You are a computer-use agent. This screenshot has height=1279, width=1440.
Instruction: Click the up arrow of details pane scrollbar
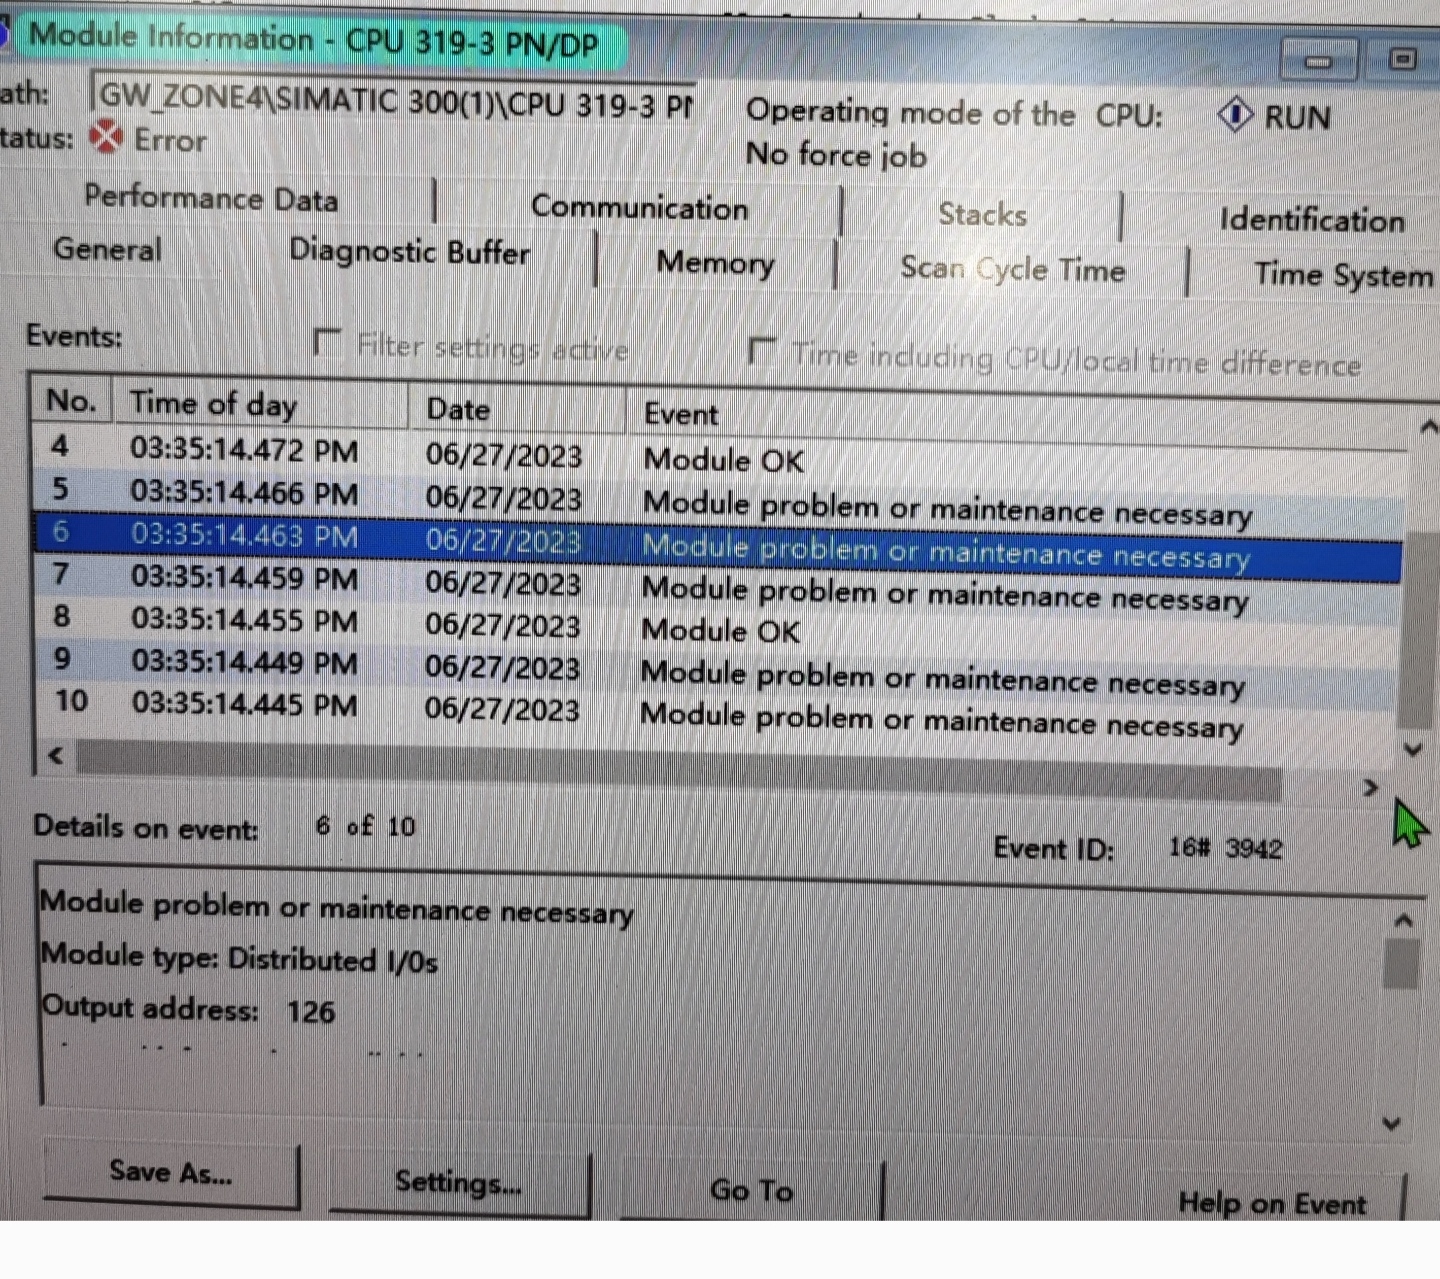tap(1404, 921)
